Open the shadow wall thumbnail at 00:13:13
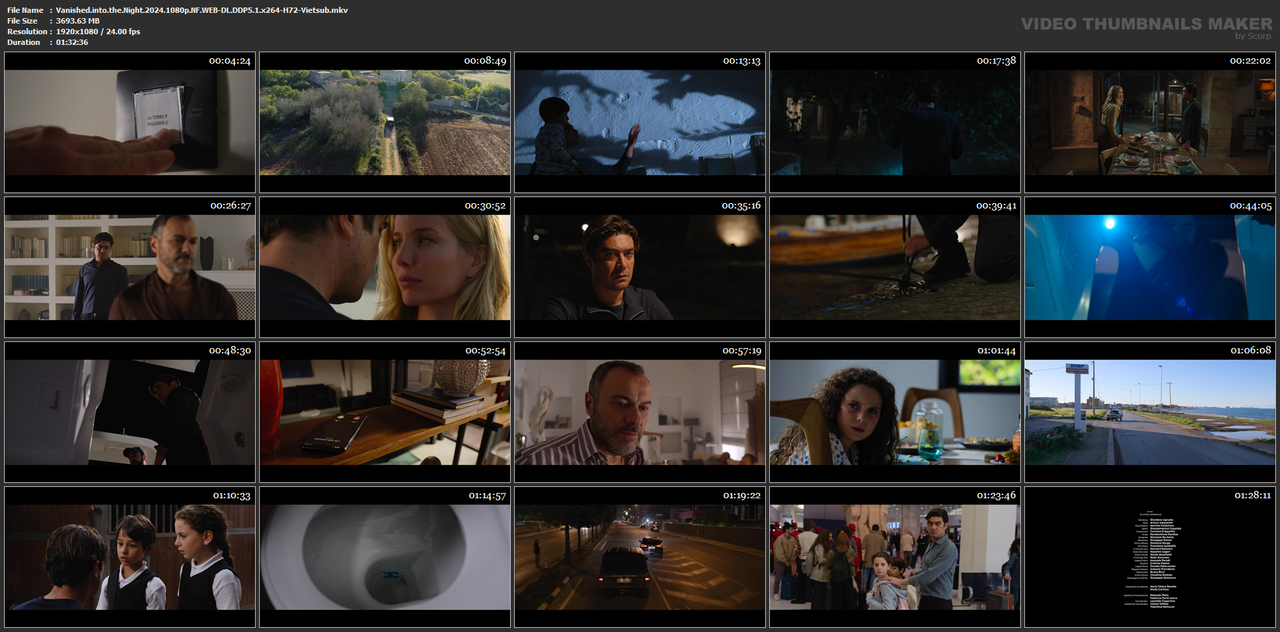This screenshot has width=1280, height=632. (x=640, y=122)
